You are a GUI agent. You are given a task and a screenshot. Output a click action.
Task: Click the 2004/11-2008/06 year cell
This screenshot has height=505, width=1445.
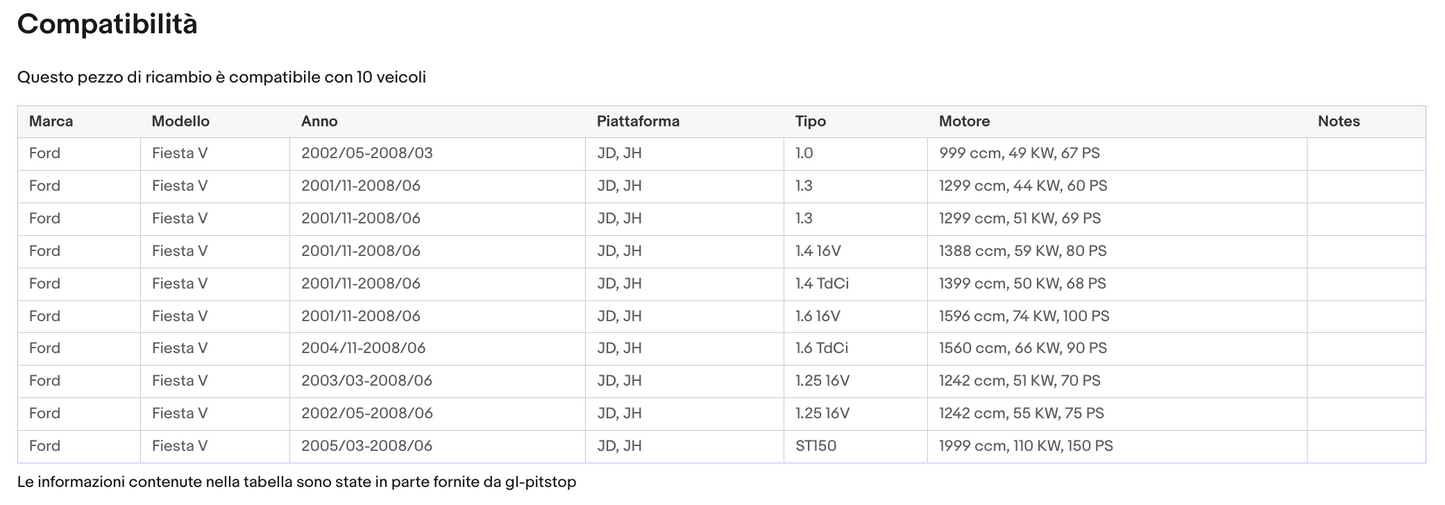click(x=363, y=349)
